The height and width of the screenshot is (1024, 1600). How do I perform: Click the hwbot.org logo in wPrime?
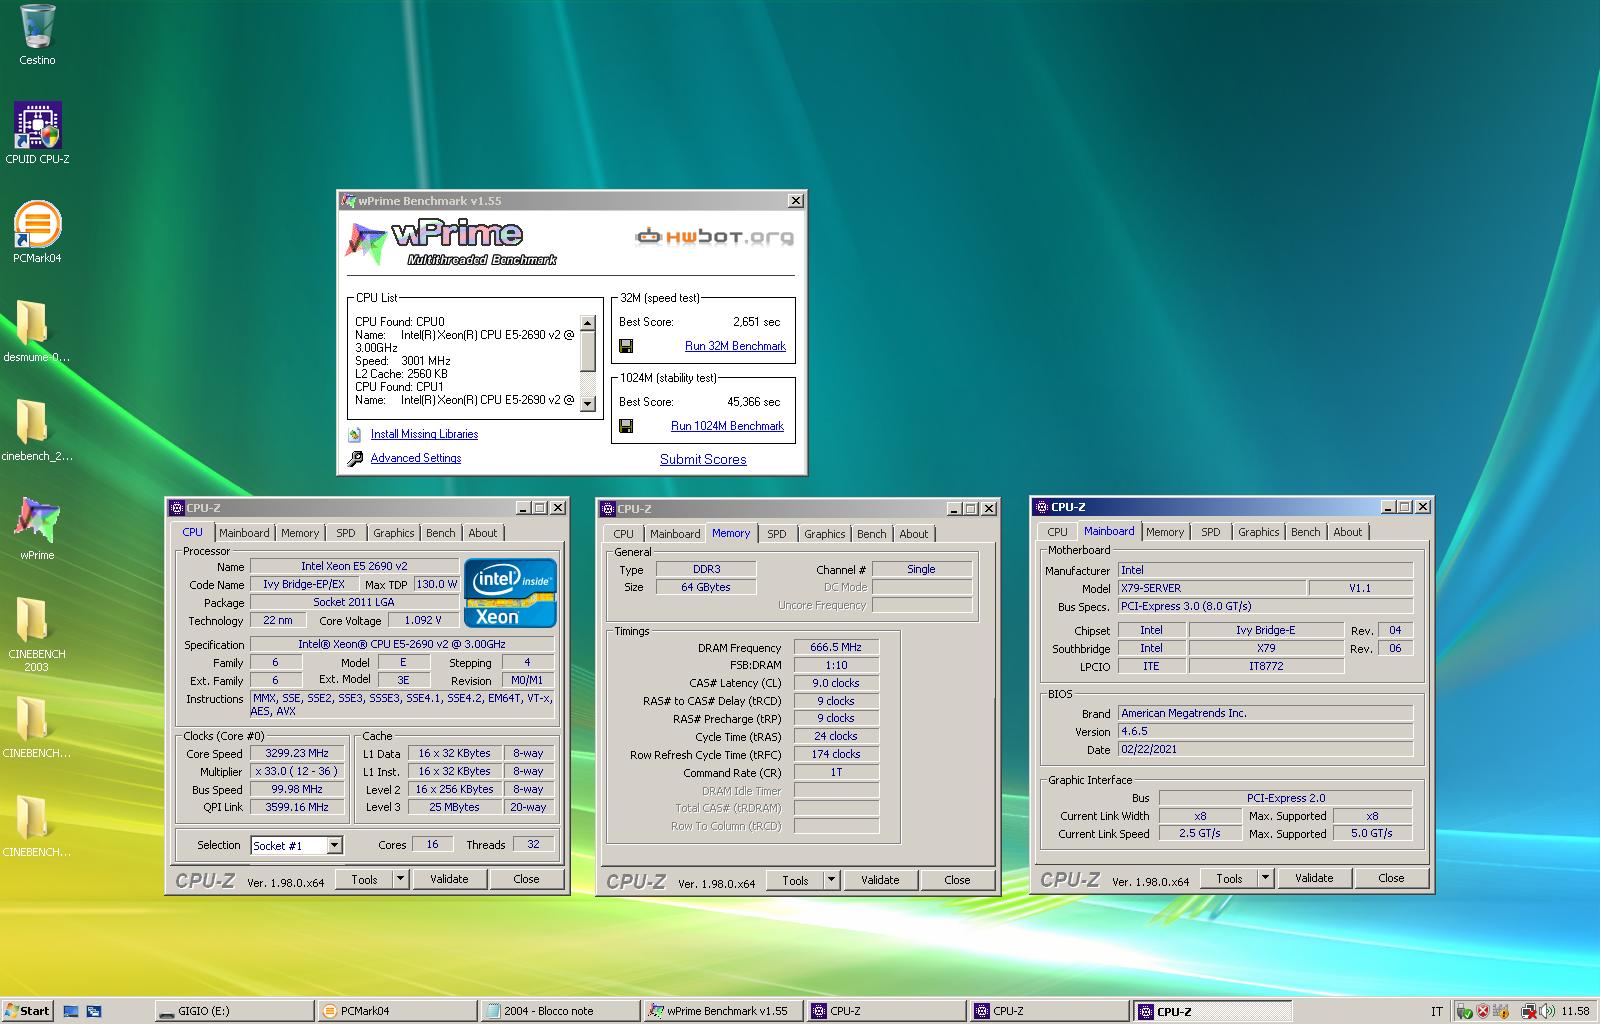click(714, 237)
